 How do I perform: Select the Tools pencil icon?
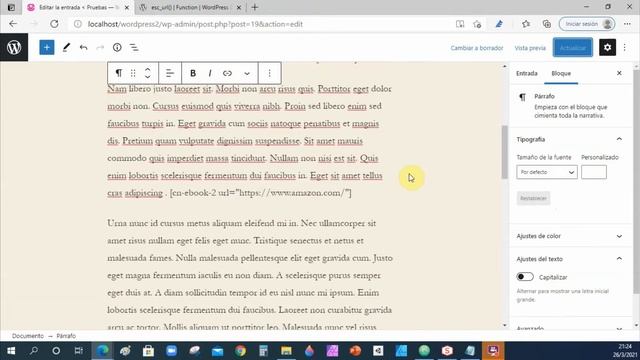[x=66, y=47]
